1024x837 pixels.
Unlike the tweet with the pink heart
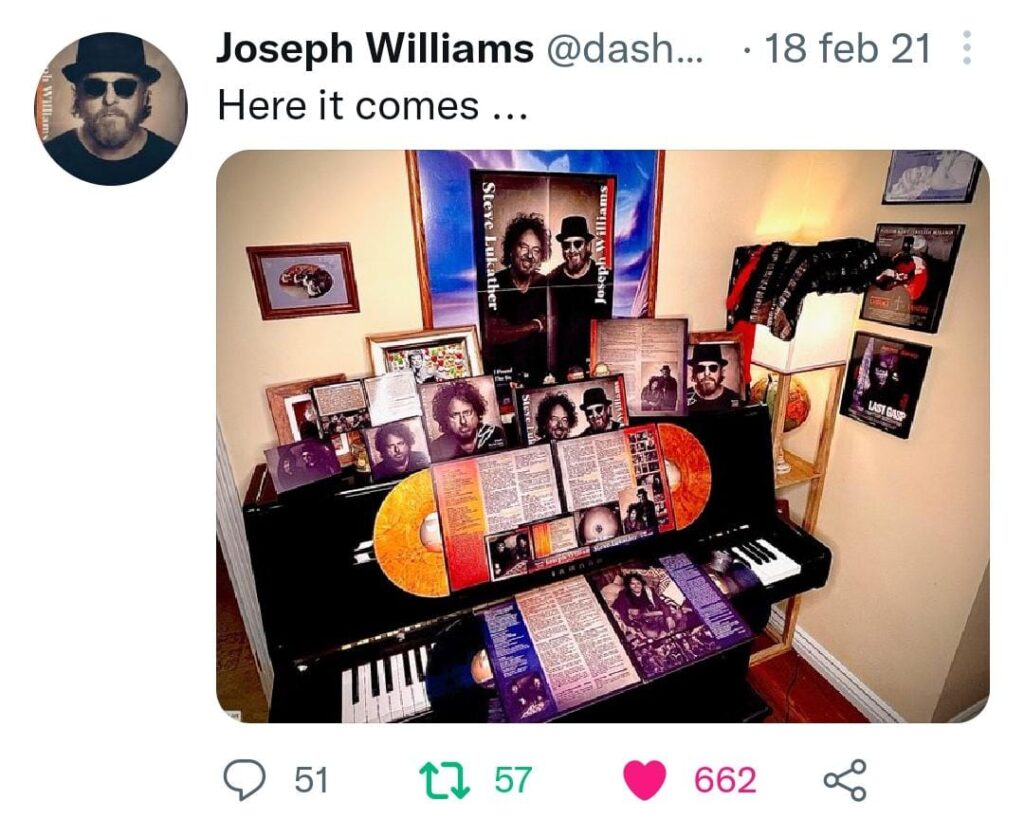(645, 780)
